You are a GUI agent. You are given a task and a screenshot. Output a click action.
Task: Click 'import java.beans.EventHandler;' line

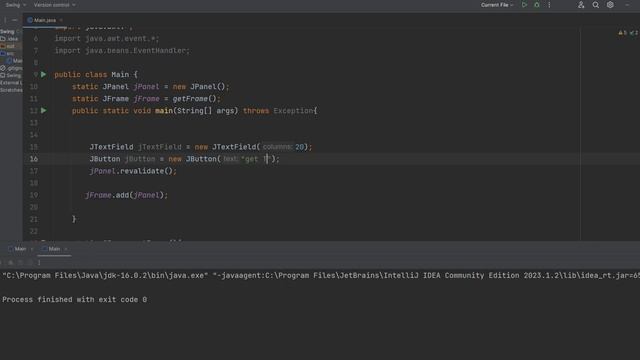point(122,51)
